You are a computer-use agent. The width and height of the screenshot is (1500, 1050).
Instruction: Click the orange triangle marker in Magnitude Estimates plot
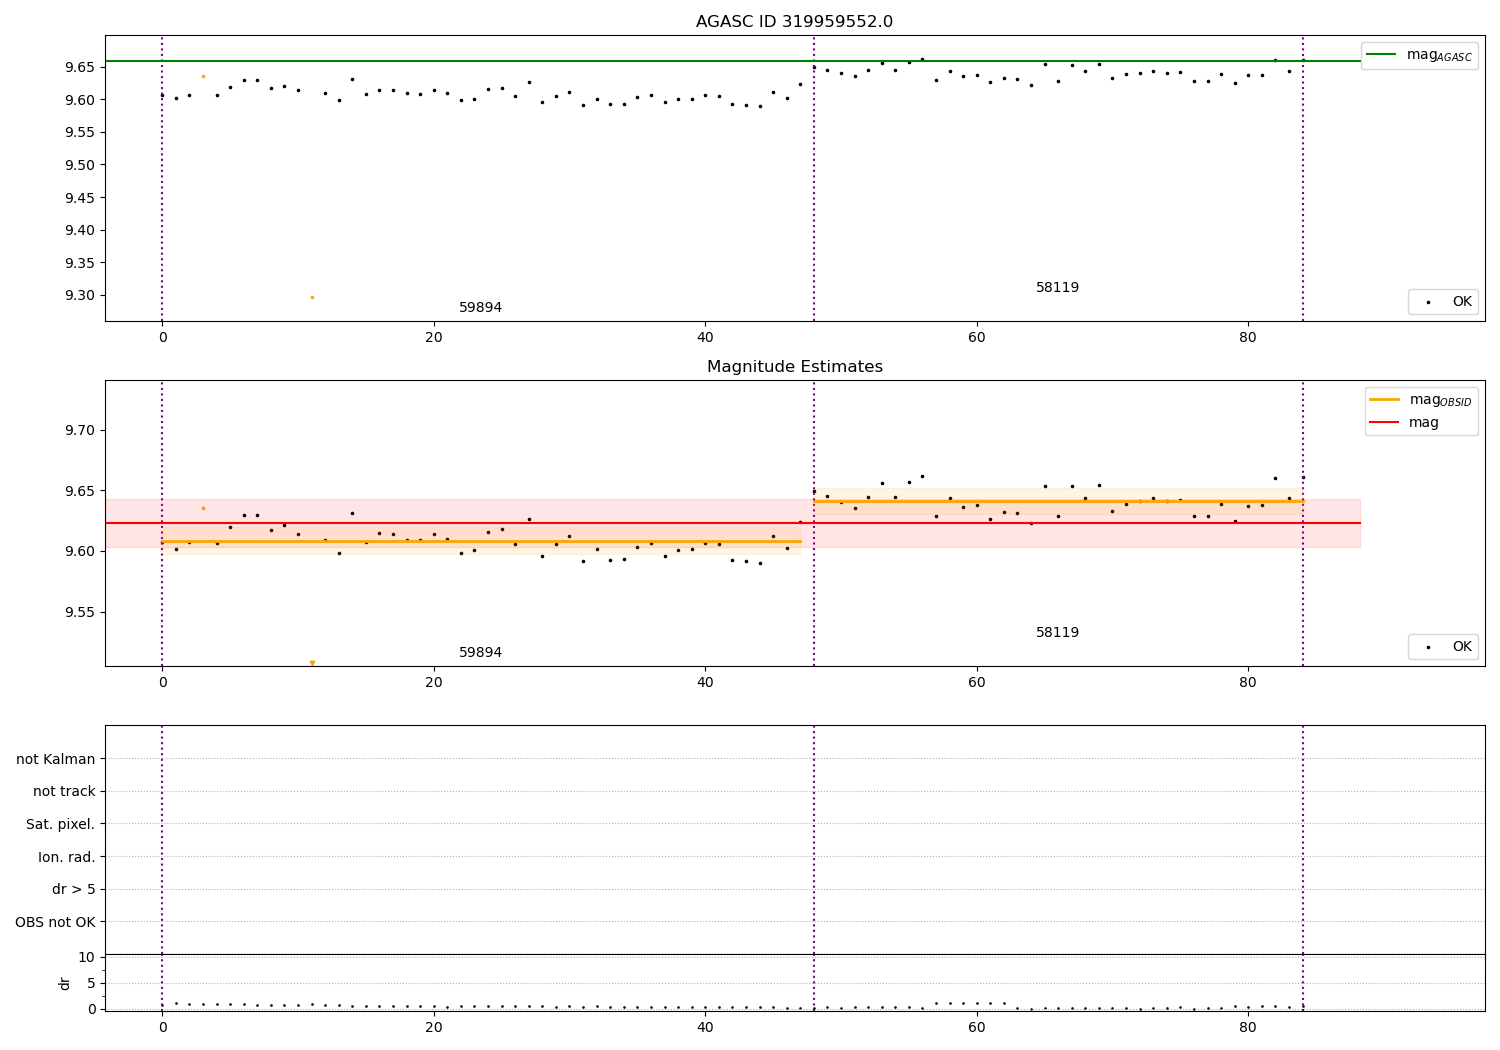click(312, 663)
